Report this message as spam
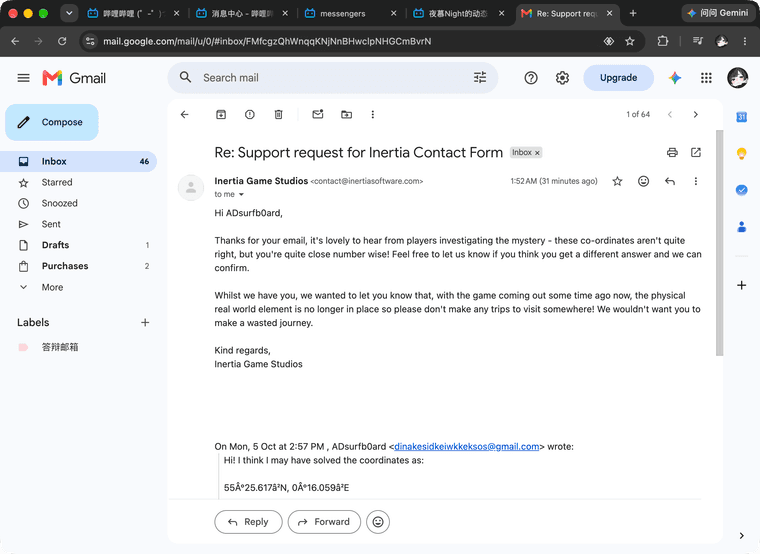The height and width of the screenshot is (554, 760). tap(250, 114)
